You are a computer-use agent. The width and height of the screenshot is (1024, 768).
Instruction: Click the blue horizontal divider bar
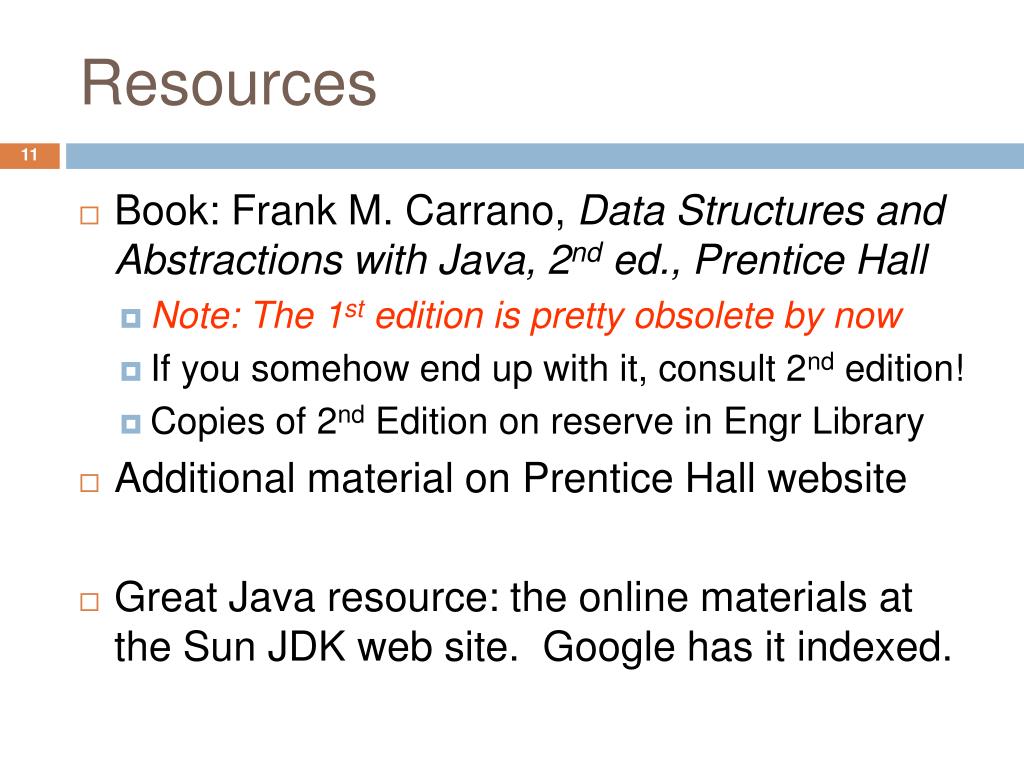[545, 155]
